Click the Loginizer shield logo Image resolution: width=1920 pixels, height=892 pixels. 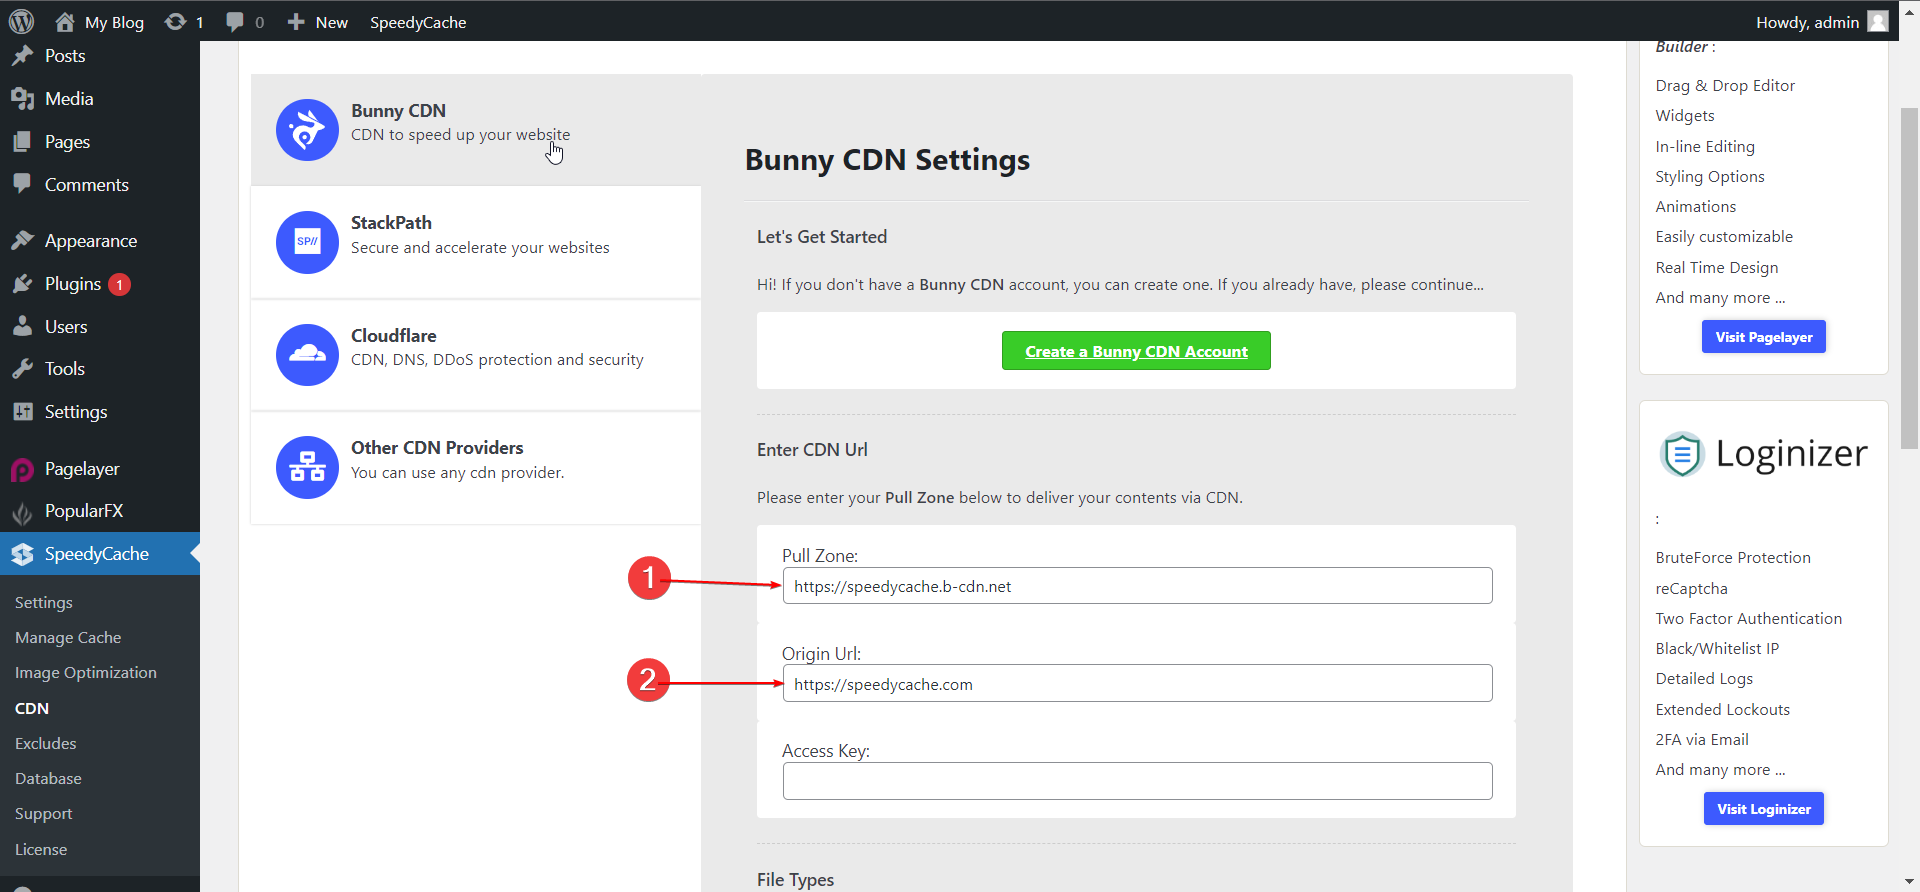1682,454
